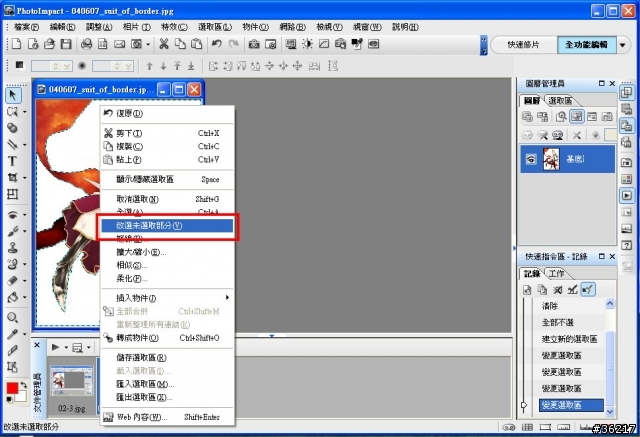Select the Lasso selection tool

(x=12, y=111)
